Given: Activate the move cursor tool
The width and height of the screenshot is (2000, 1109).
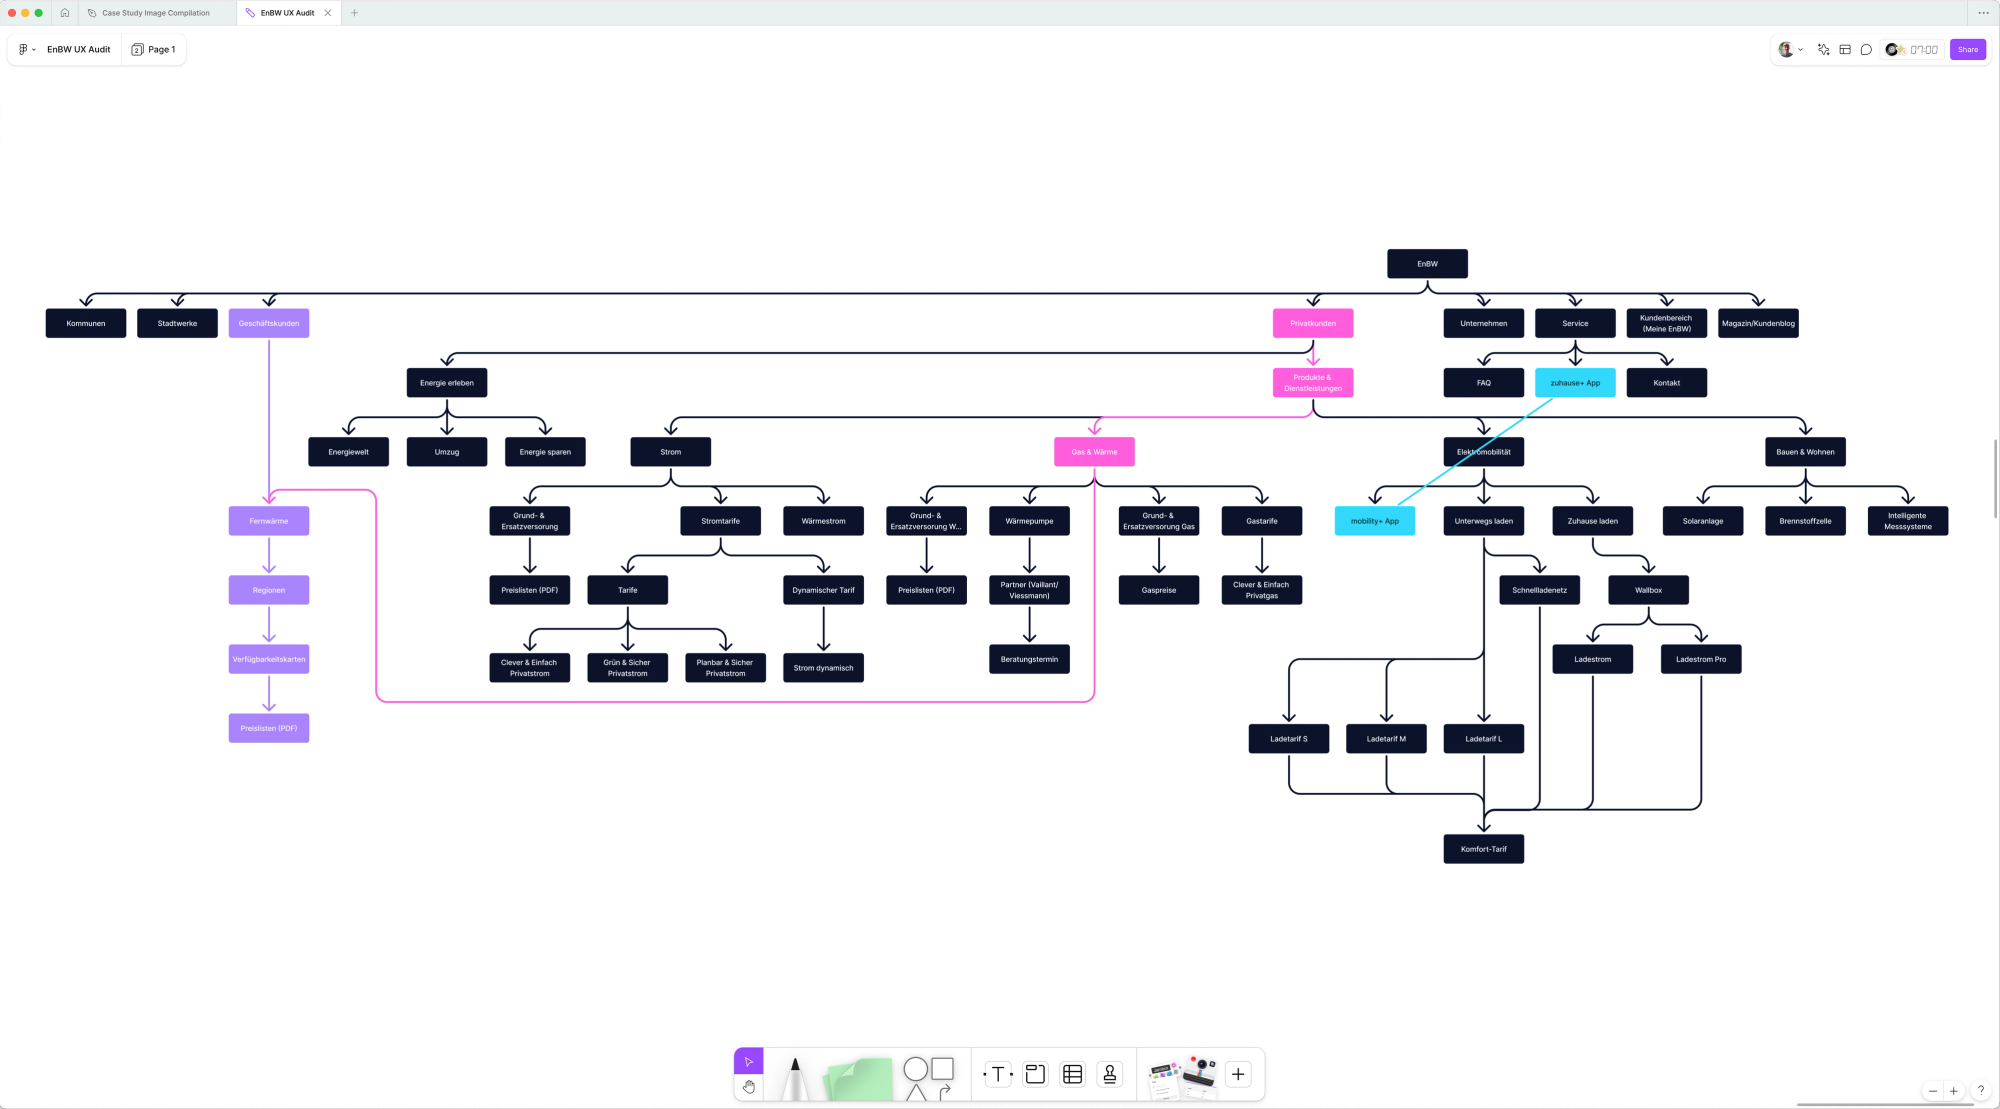Looking at the screenshot, I should pyautogui.click(x=748, y=1061).
